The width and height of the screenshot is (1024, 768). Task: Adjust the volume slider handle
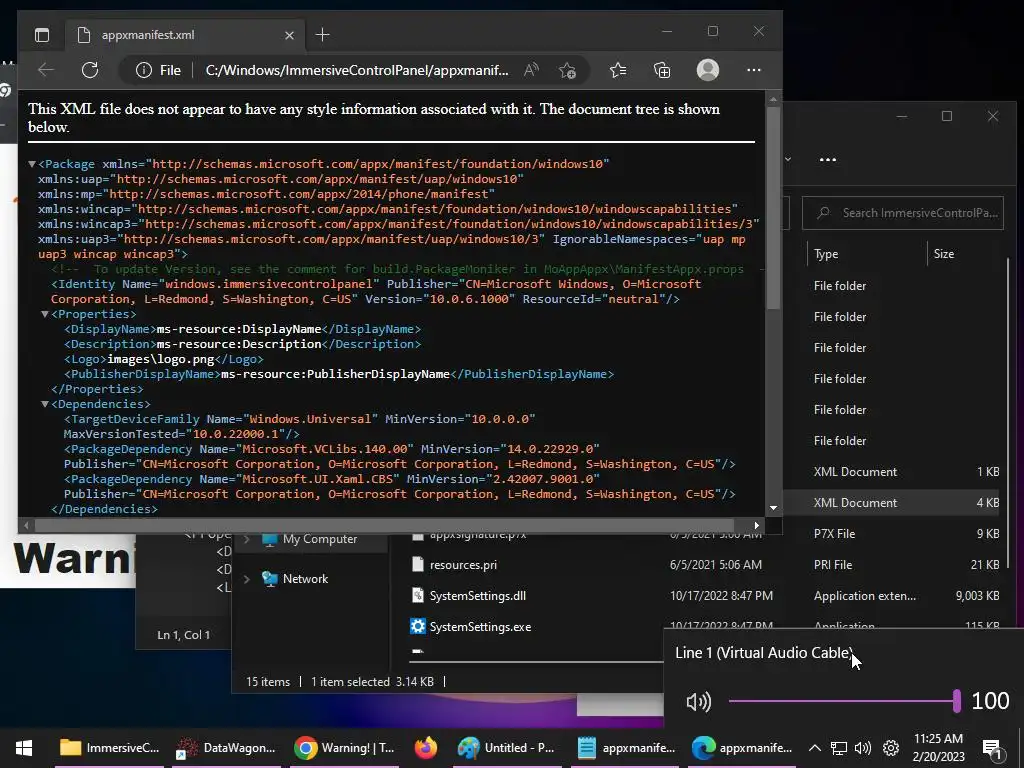click(957, 701)
